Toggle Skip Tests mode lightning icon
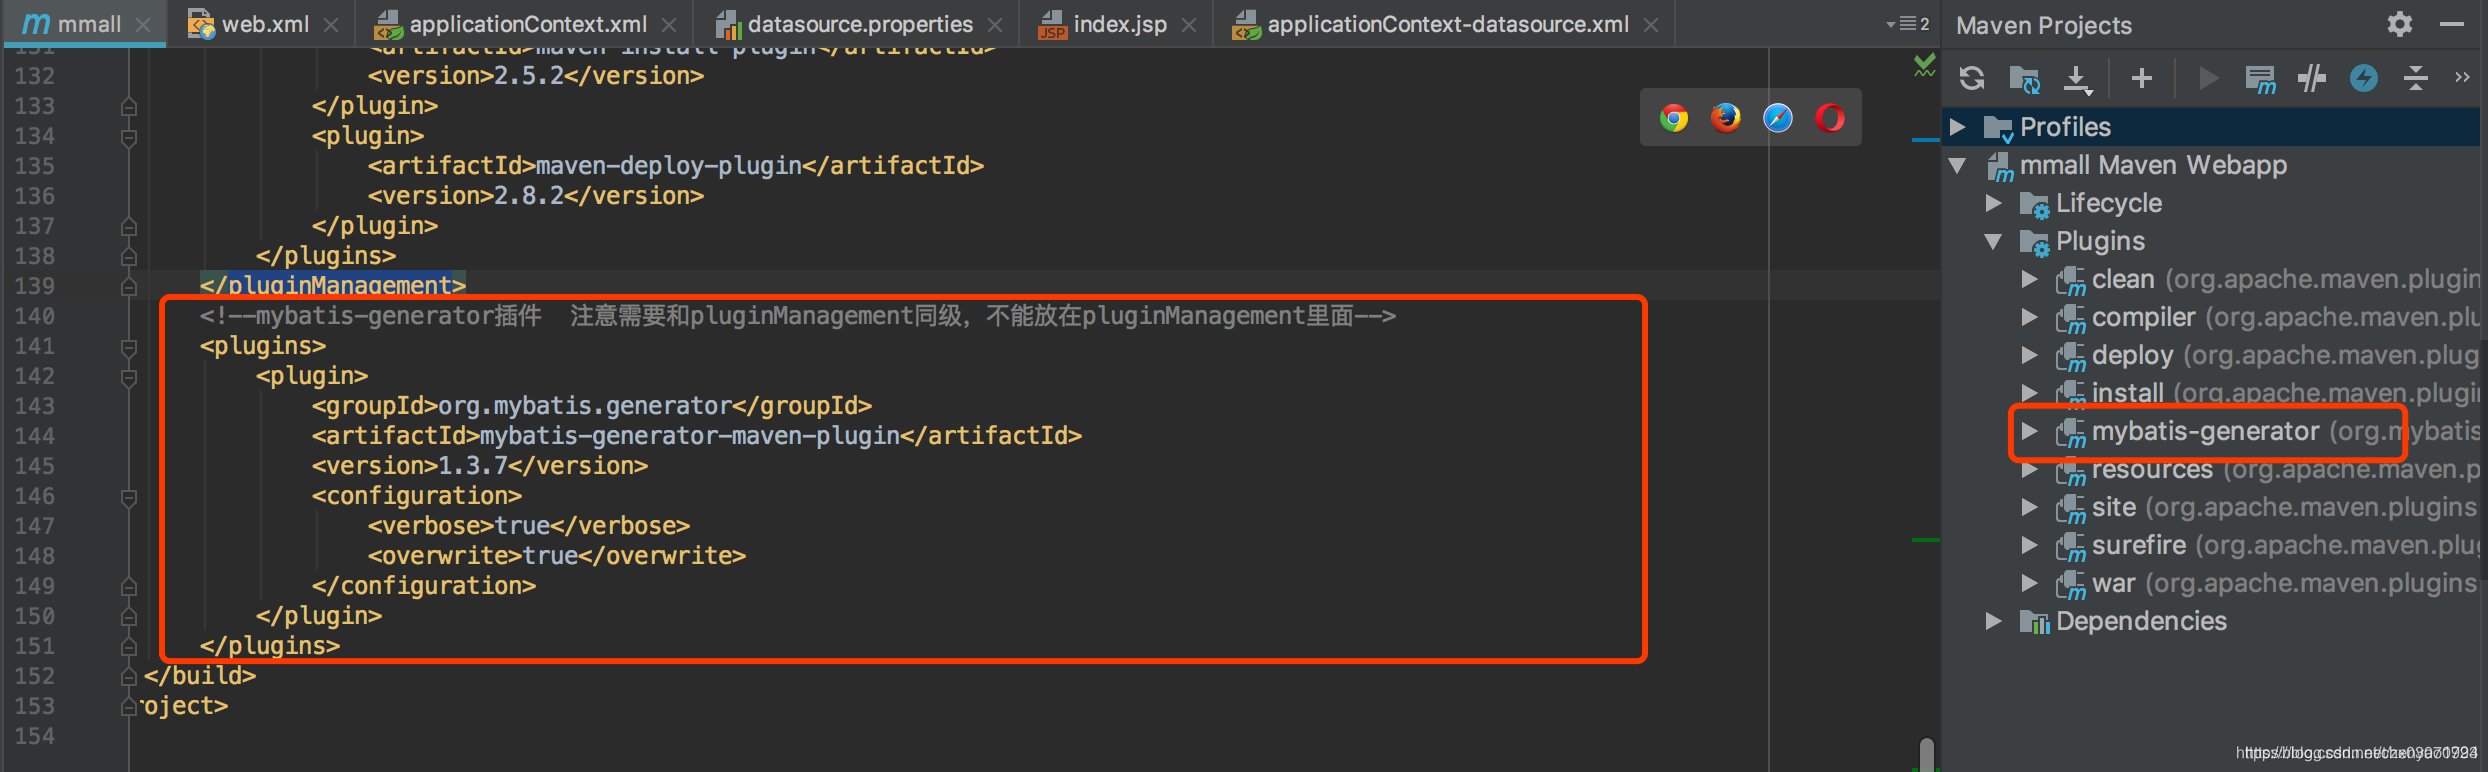Image resolution: width=2488 pixels, height=772 pixels. 2364,78
